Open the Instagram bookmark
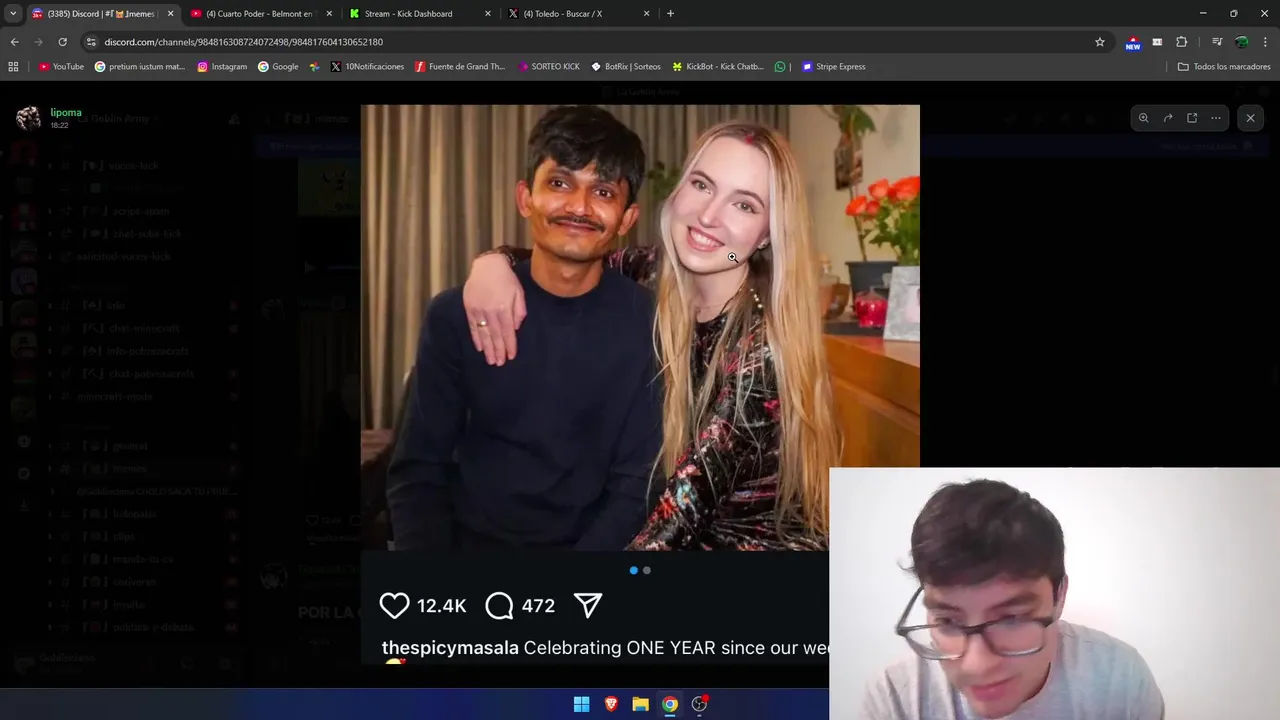 (x=222, y=67)
